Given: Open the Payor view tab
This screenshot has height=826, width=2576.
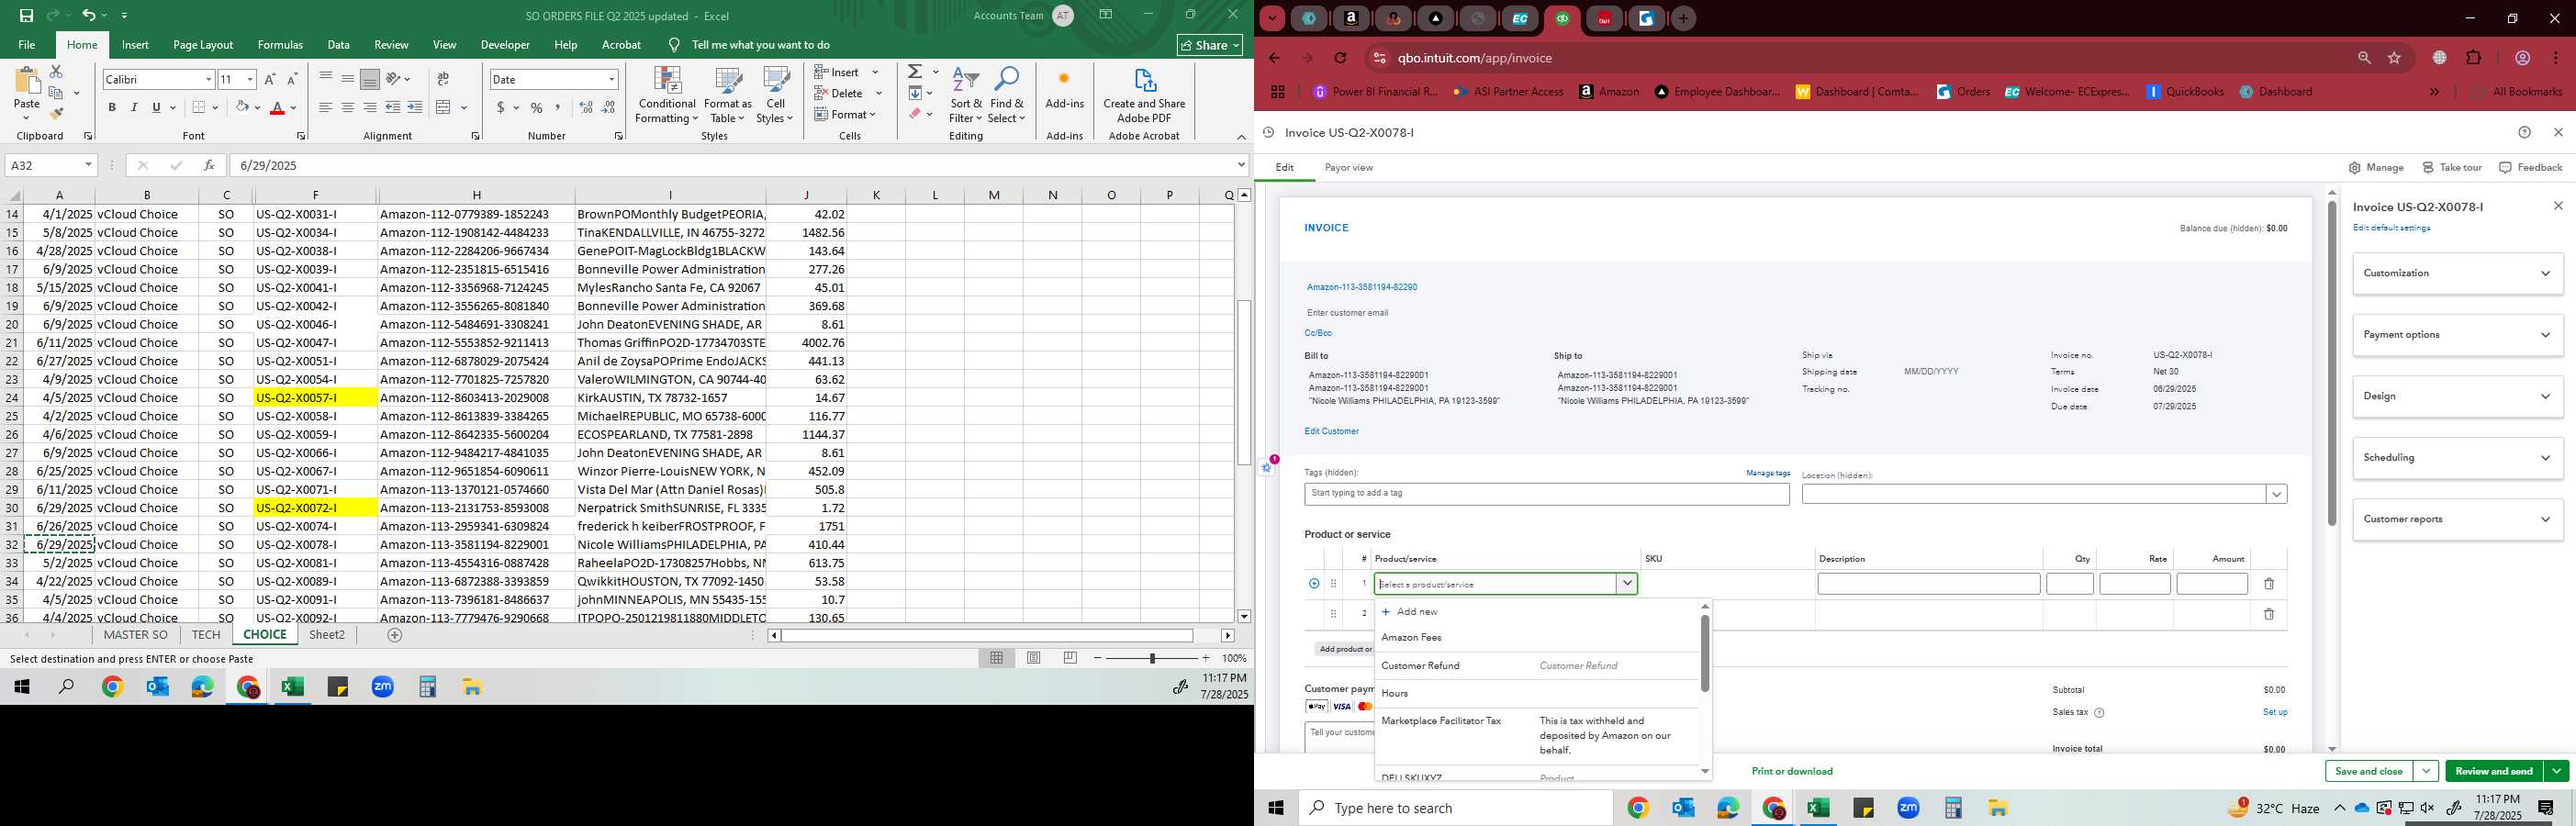Looking at the screenshot, I should pos(1348,168).
